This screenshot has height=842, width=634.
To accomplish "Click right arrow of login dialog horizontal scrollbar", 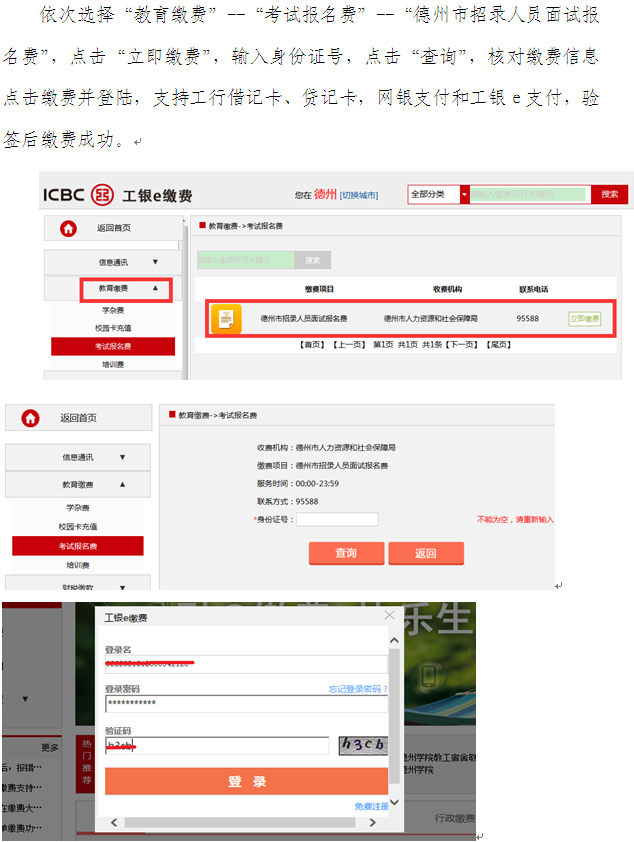I will point(373,822).
